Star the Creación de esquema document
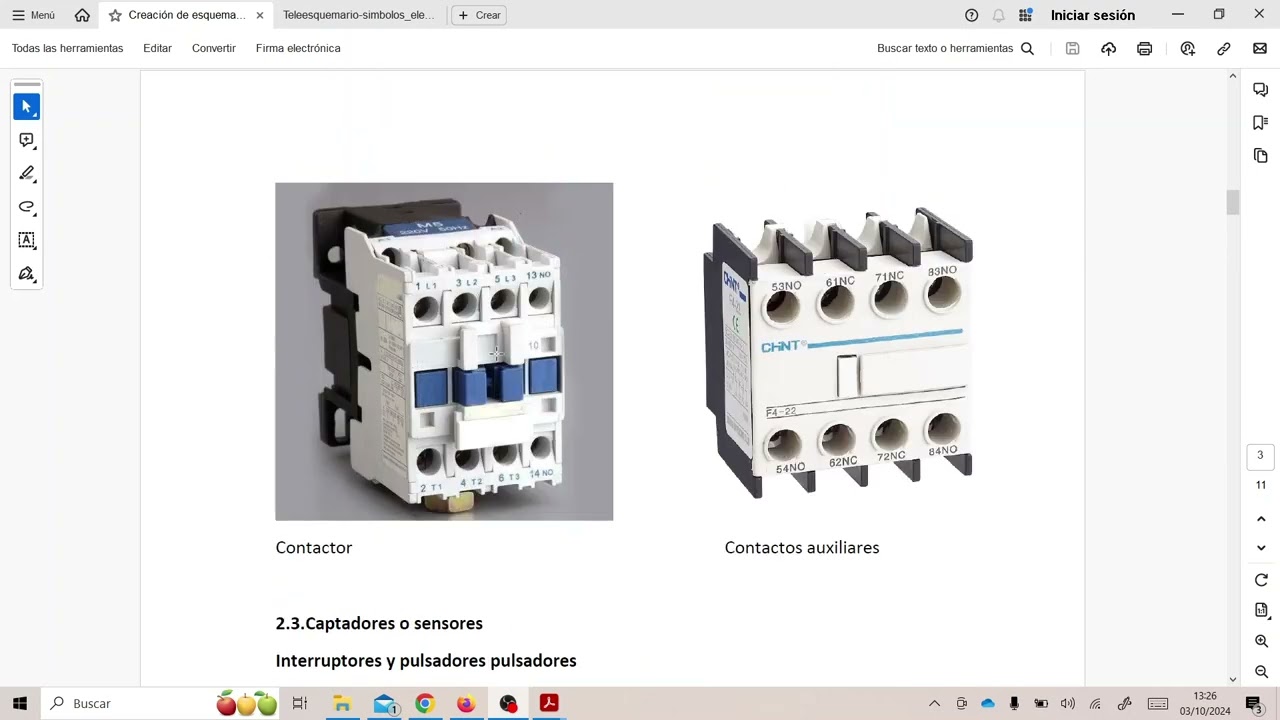Screen dimensions: 1280x720 [x=115, y=15]
